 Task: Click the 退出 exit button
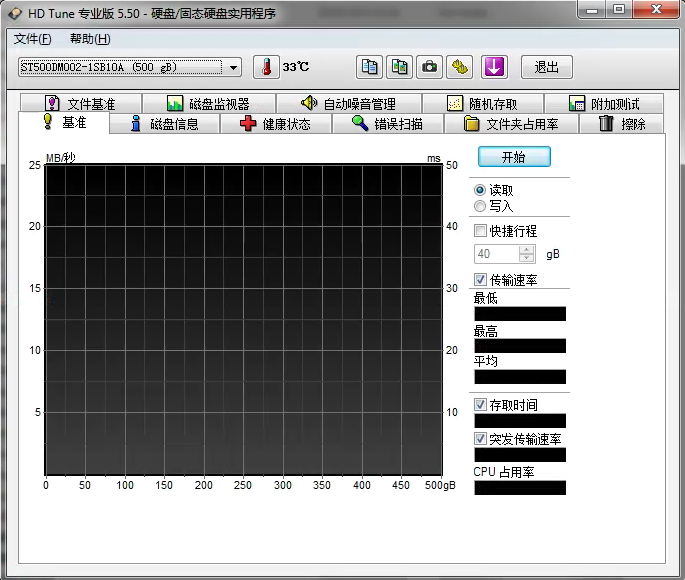[x=546, y=67]
